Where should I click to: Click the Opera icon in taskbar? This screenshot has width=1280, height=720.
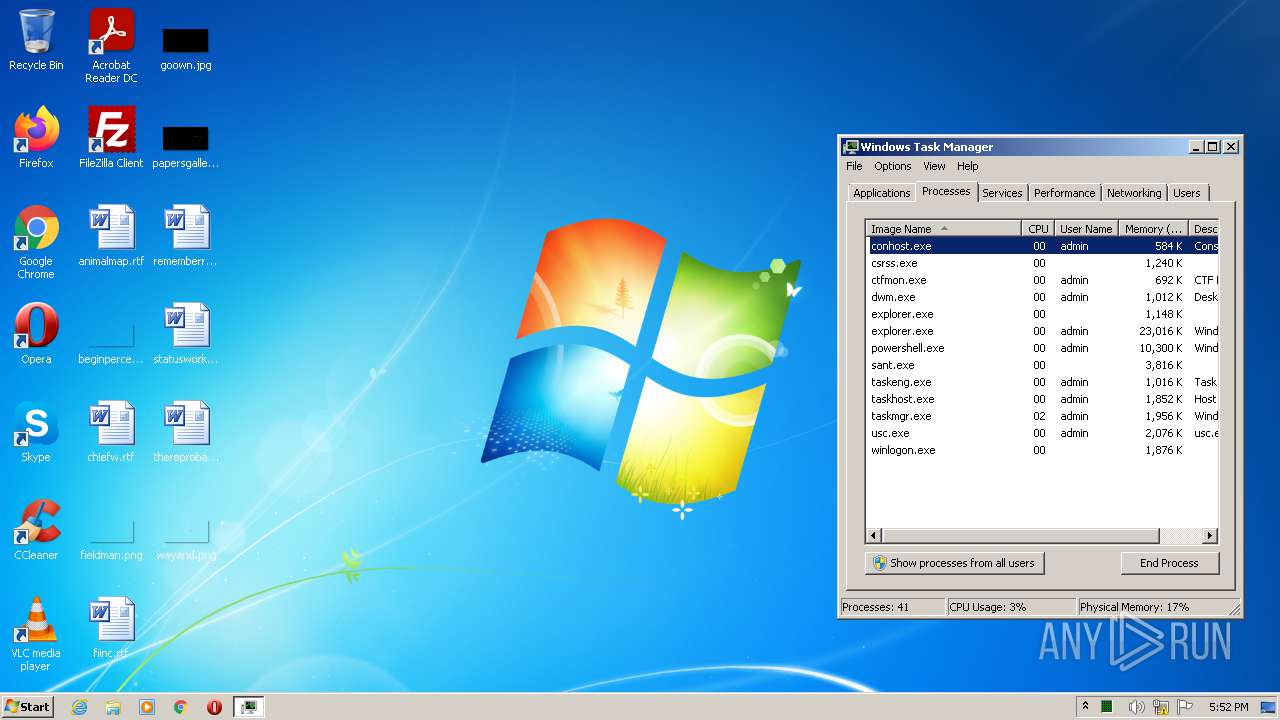click(x=214, y=707)
